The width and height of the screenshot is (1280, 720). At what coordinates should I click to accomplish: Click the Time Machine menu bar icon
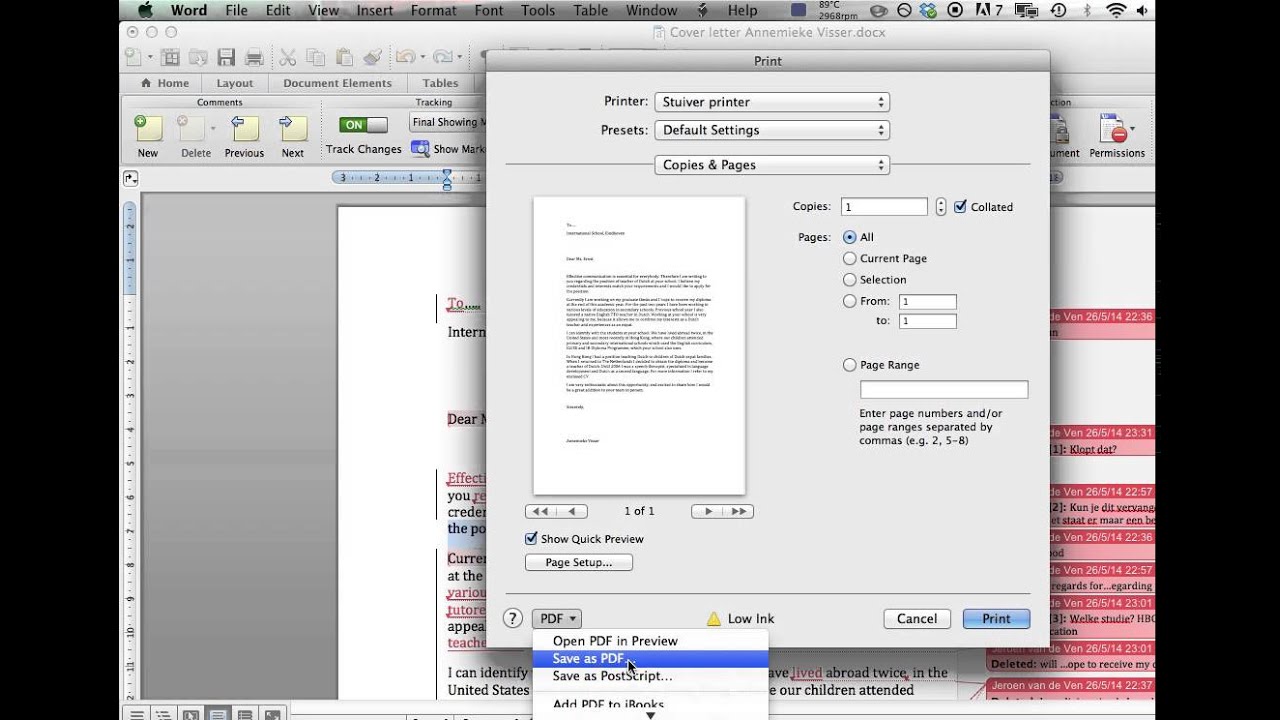(x=1058, y=10)
